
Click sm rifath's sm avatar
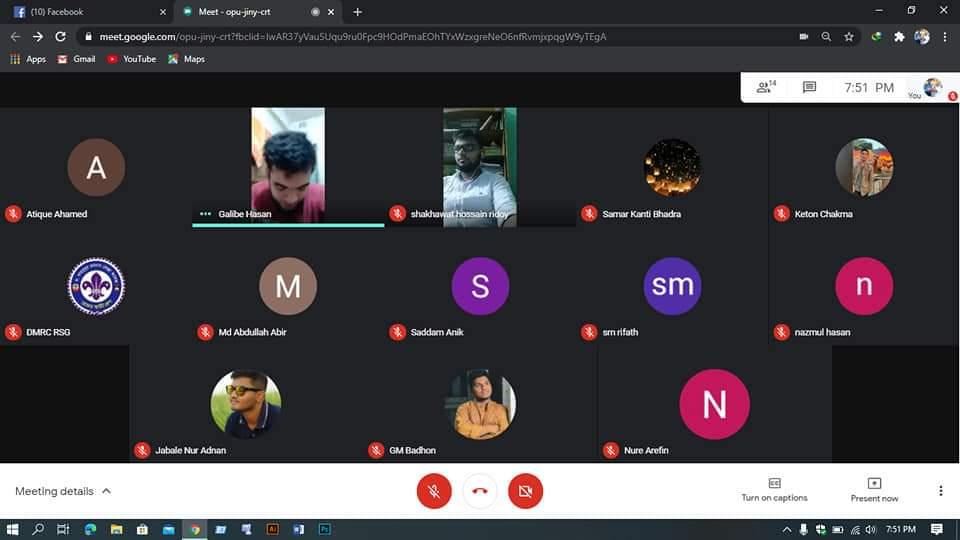pyautogui.click(x=672, y=286)
